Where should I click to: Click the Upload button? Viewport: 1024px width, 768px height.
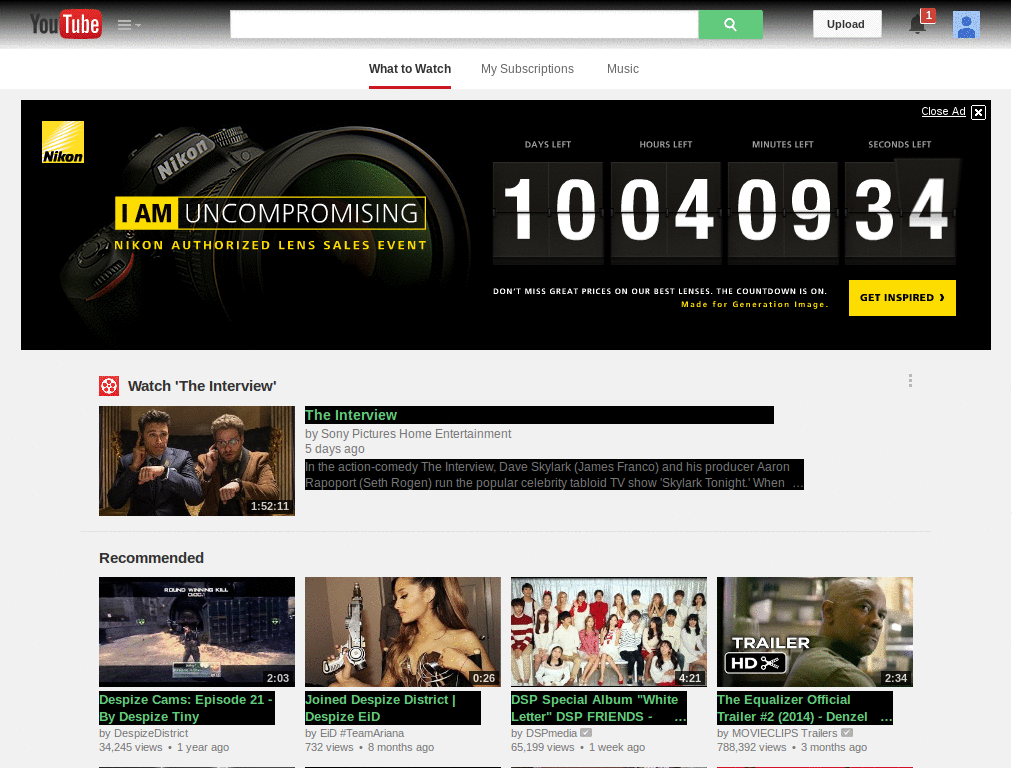click(x=846, y=24)
